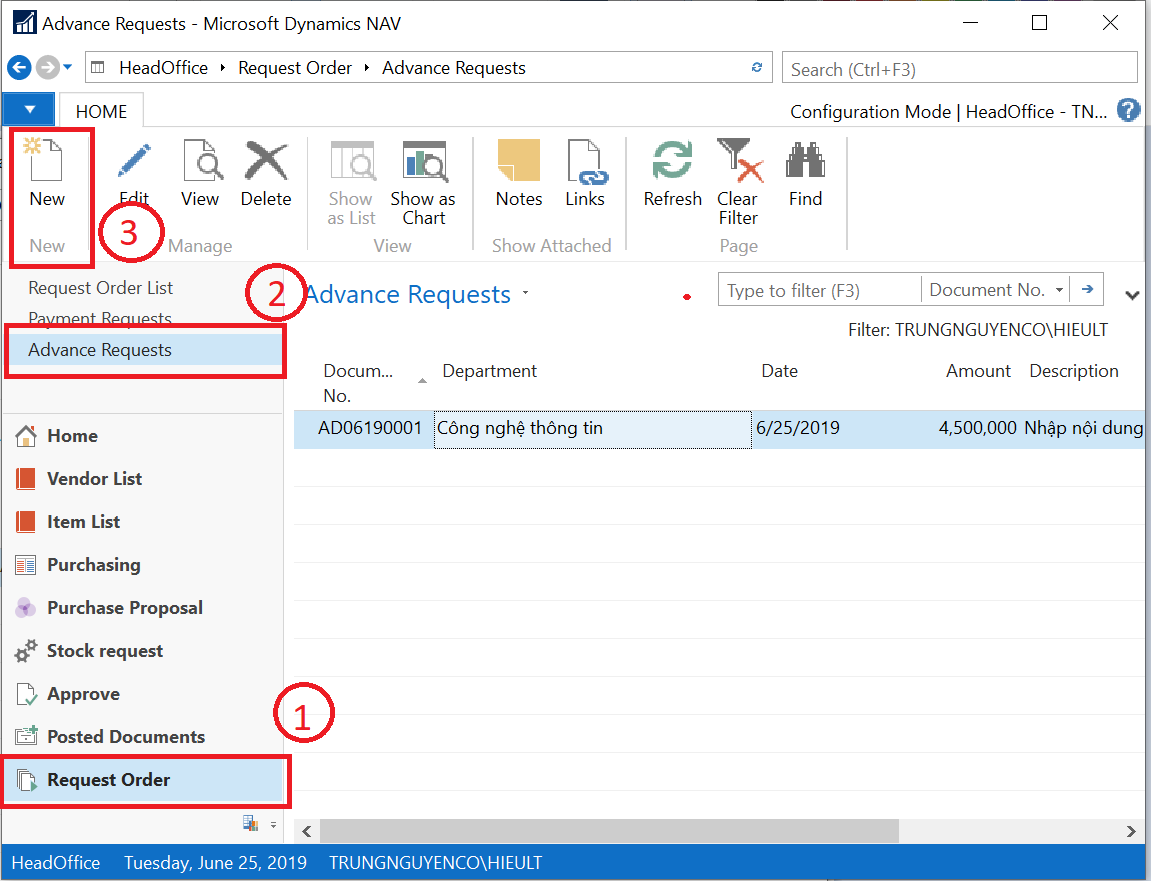1151x881 pixels.
Task: Click the New document ribbon icon
Action: 44,160
